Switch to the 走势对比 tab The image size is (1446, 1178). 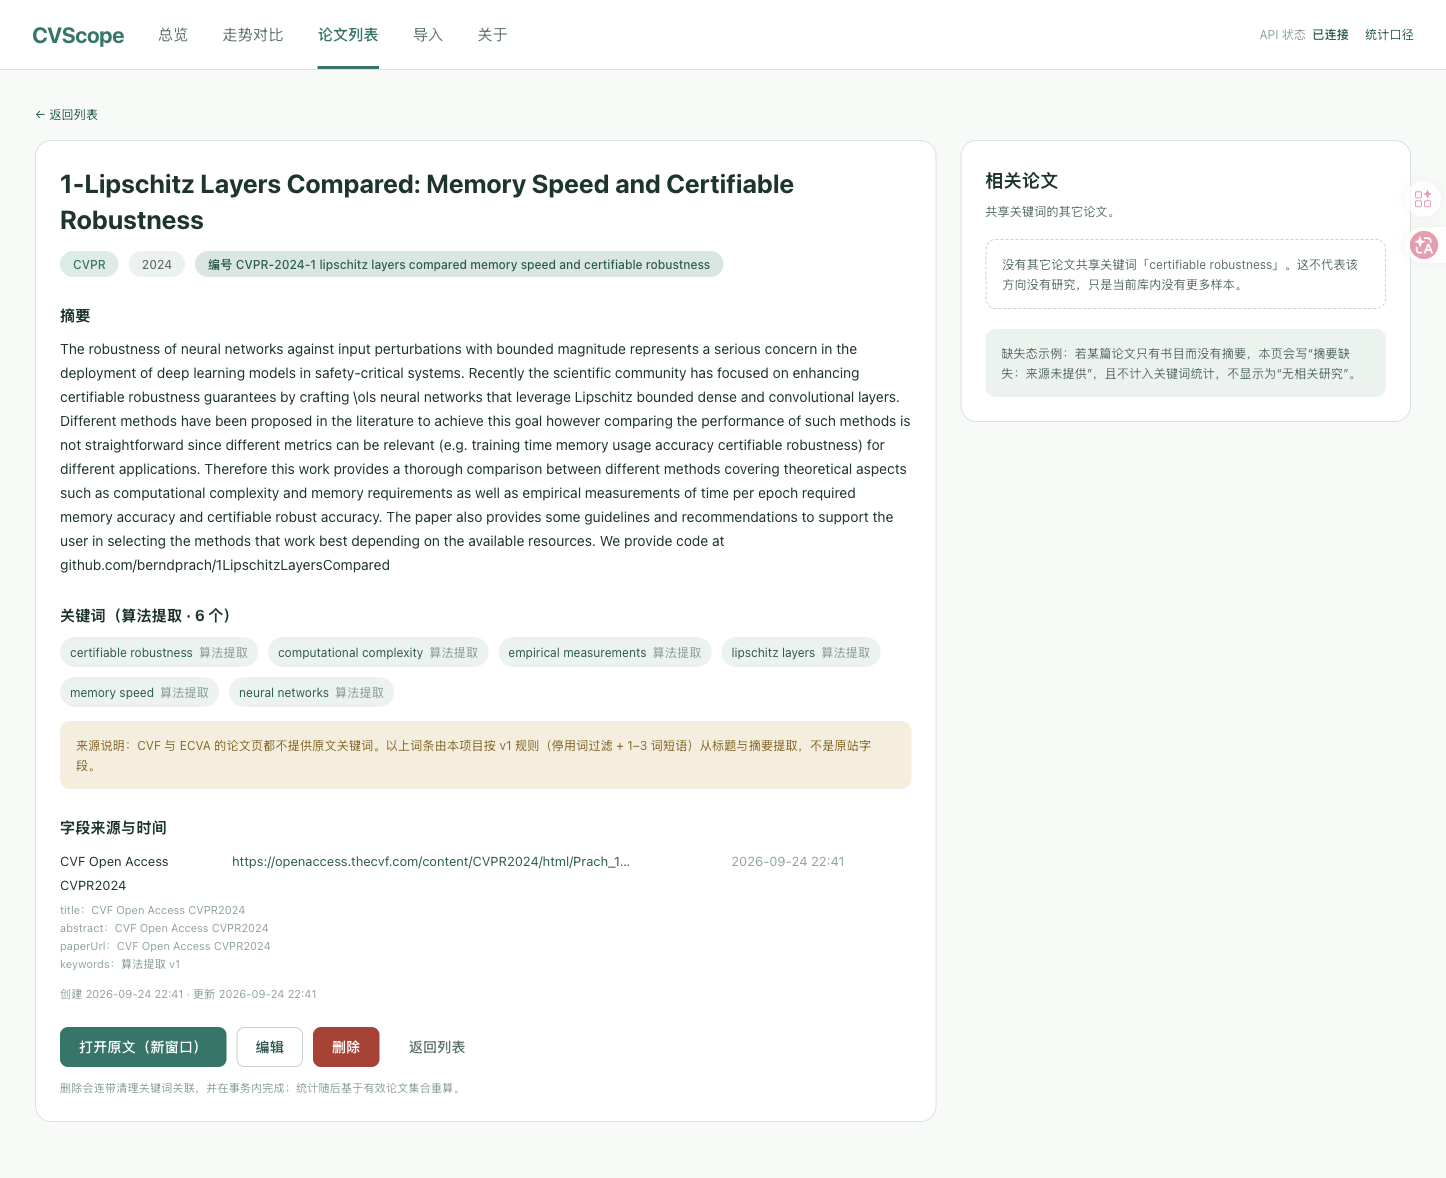point(253,35)
